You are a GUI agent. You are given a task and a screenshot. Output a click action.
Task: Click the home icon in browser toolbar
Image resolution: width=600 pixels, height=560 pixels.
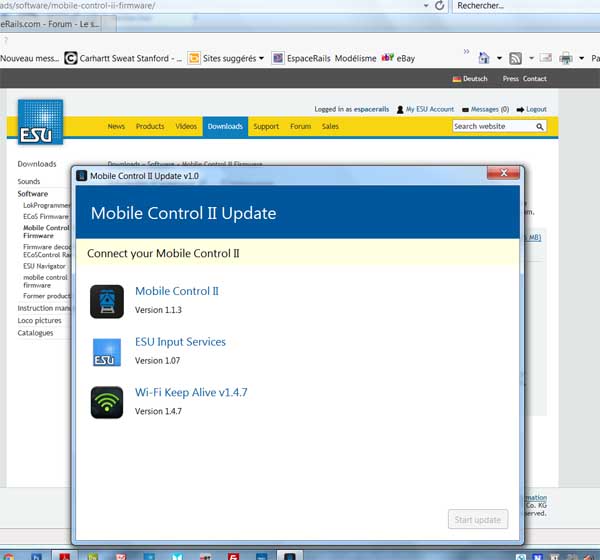point(484,58)
